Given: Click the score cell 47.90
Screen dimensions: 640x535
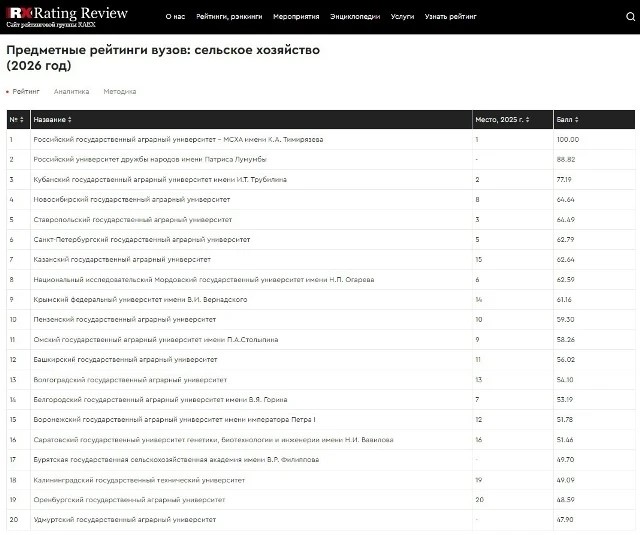Looking at the screenshot, I should tap(565, 520).
